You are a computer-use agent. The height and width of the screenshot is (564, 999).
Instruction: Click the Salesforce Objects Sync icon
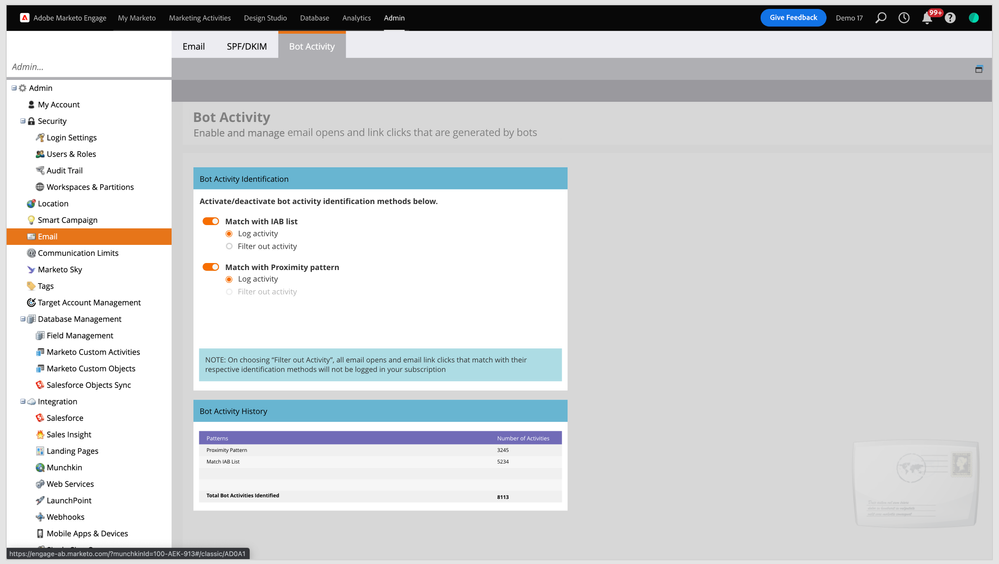(x=40, y=385)
